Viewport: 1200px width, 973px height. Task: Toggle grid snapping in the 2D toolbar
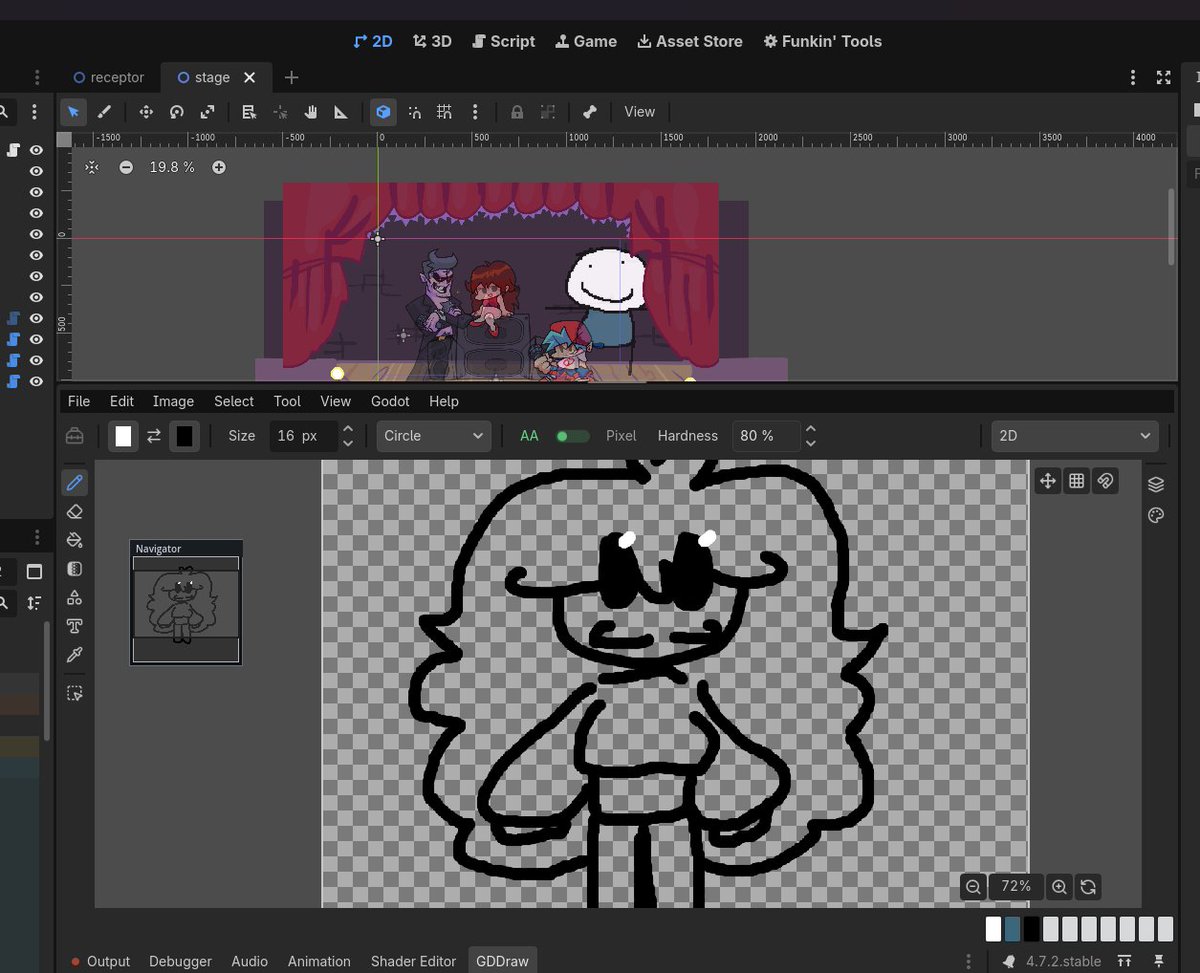pyautogui.click(x=444, y=112)
